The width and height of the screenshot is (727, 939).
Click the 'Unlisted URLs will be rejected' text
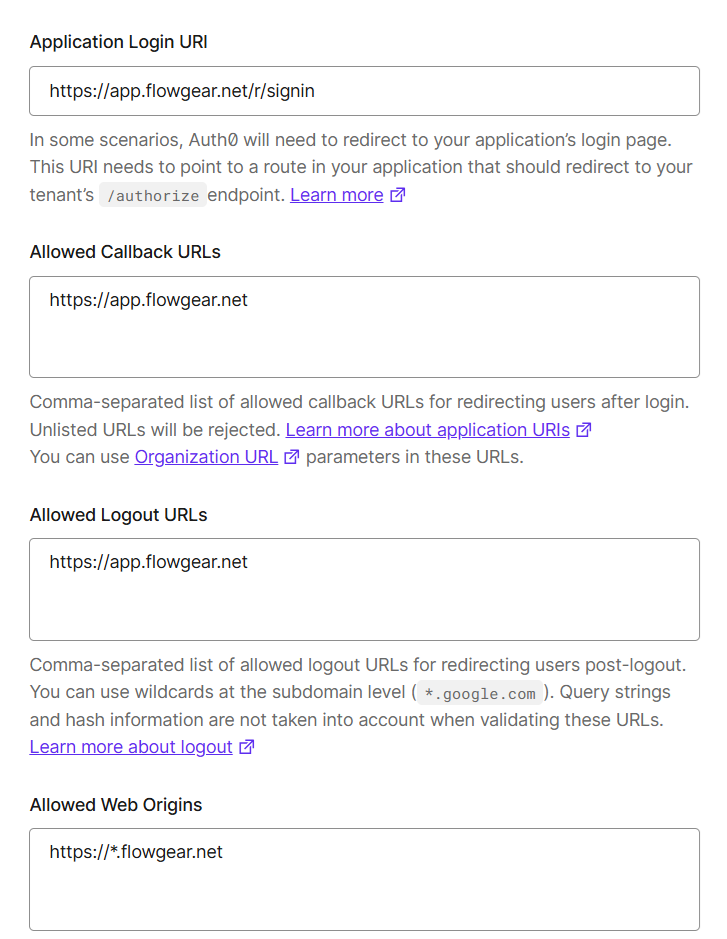155,431
